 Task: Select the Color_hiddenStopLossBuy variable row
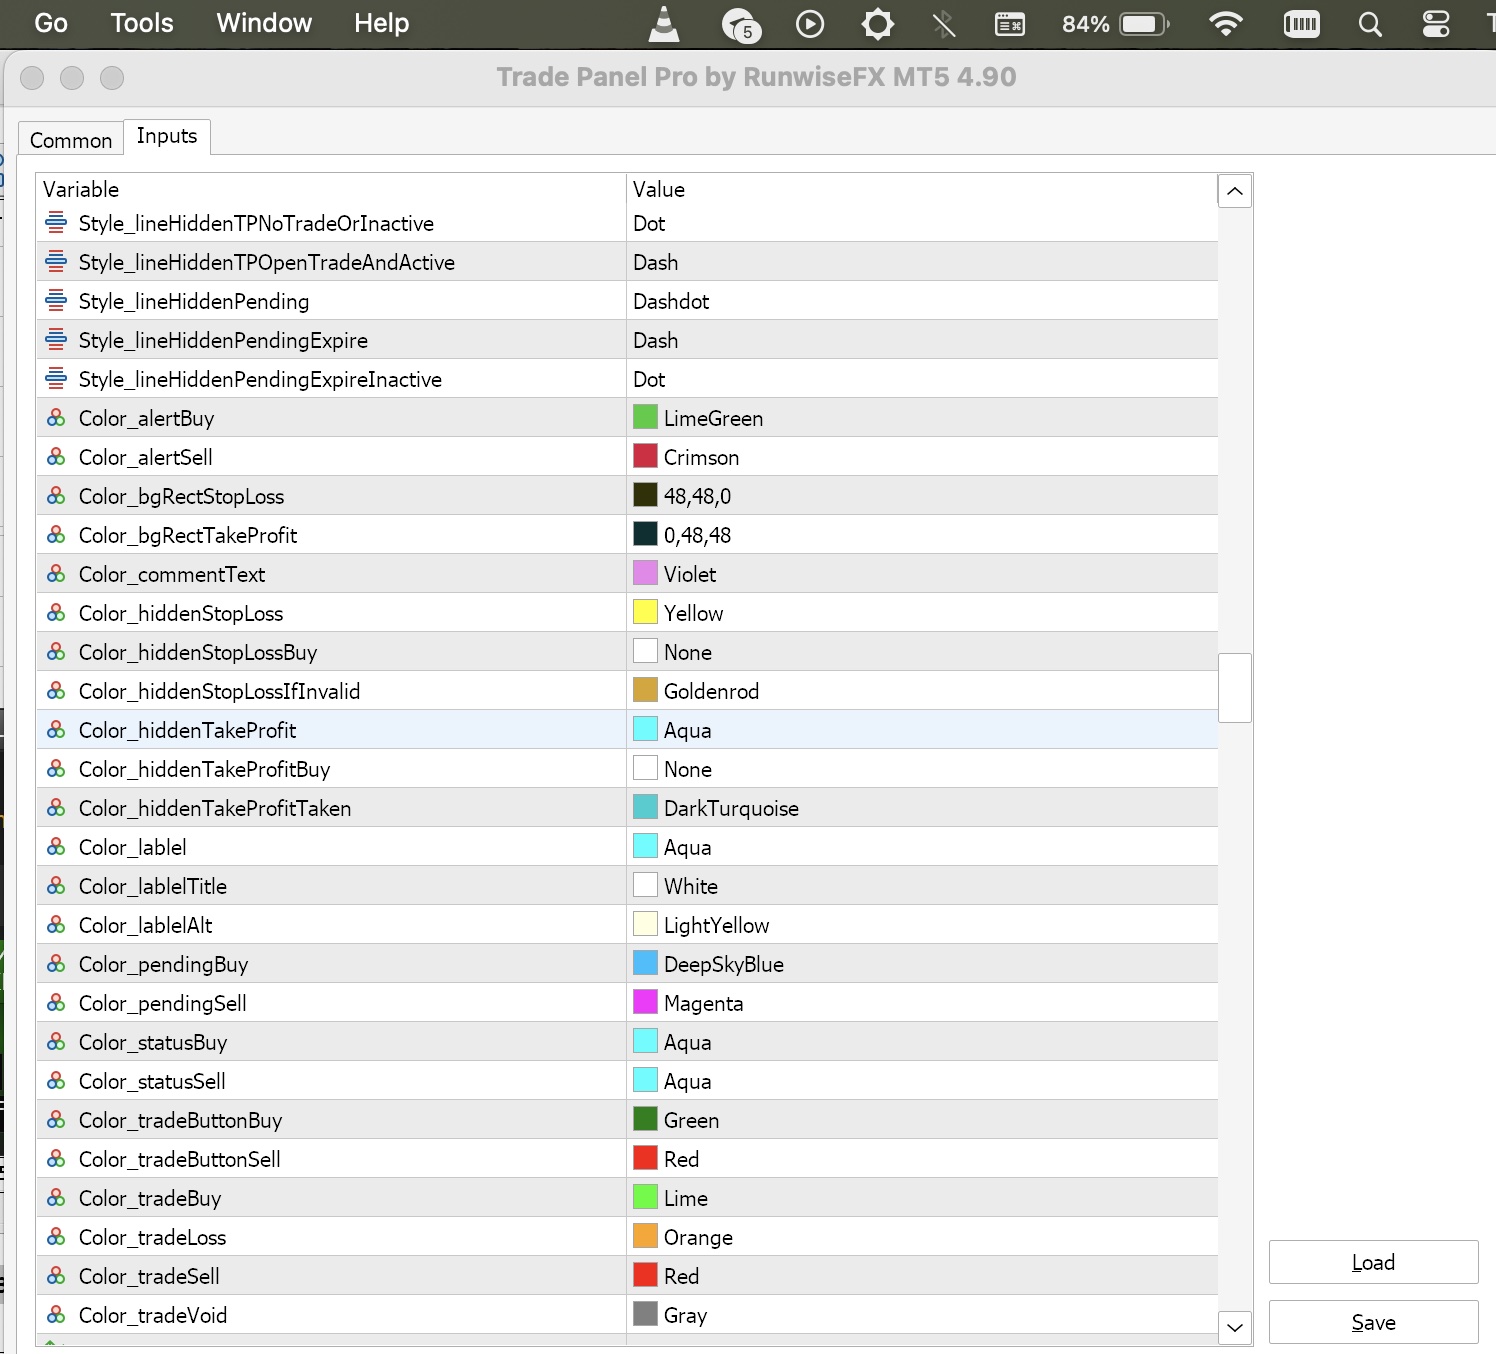click(627, 652)
